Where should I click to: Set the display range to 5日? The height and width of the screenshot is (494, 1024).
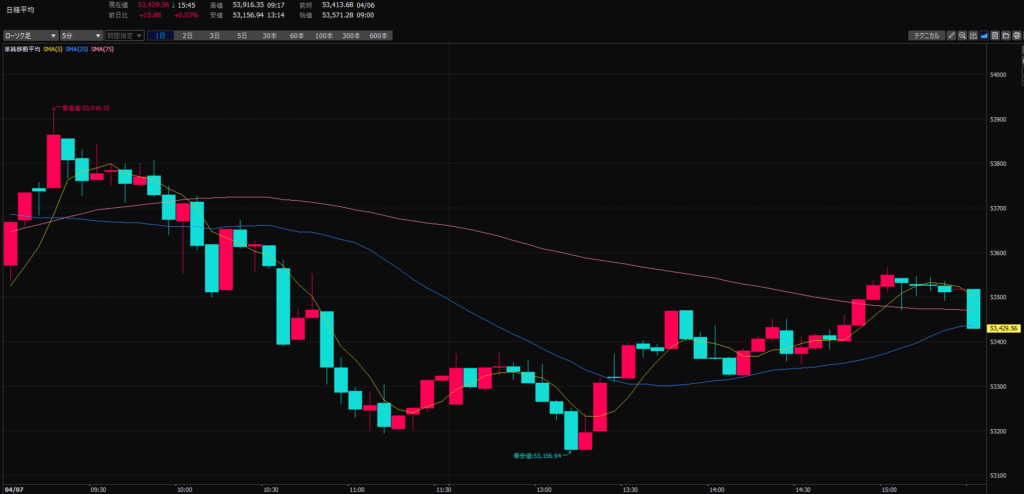[x=242, y=36]
